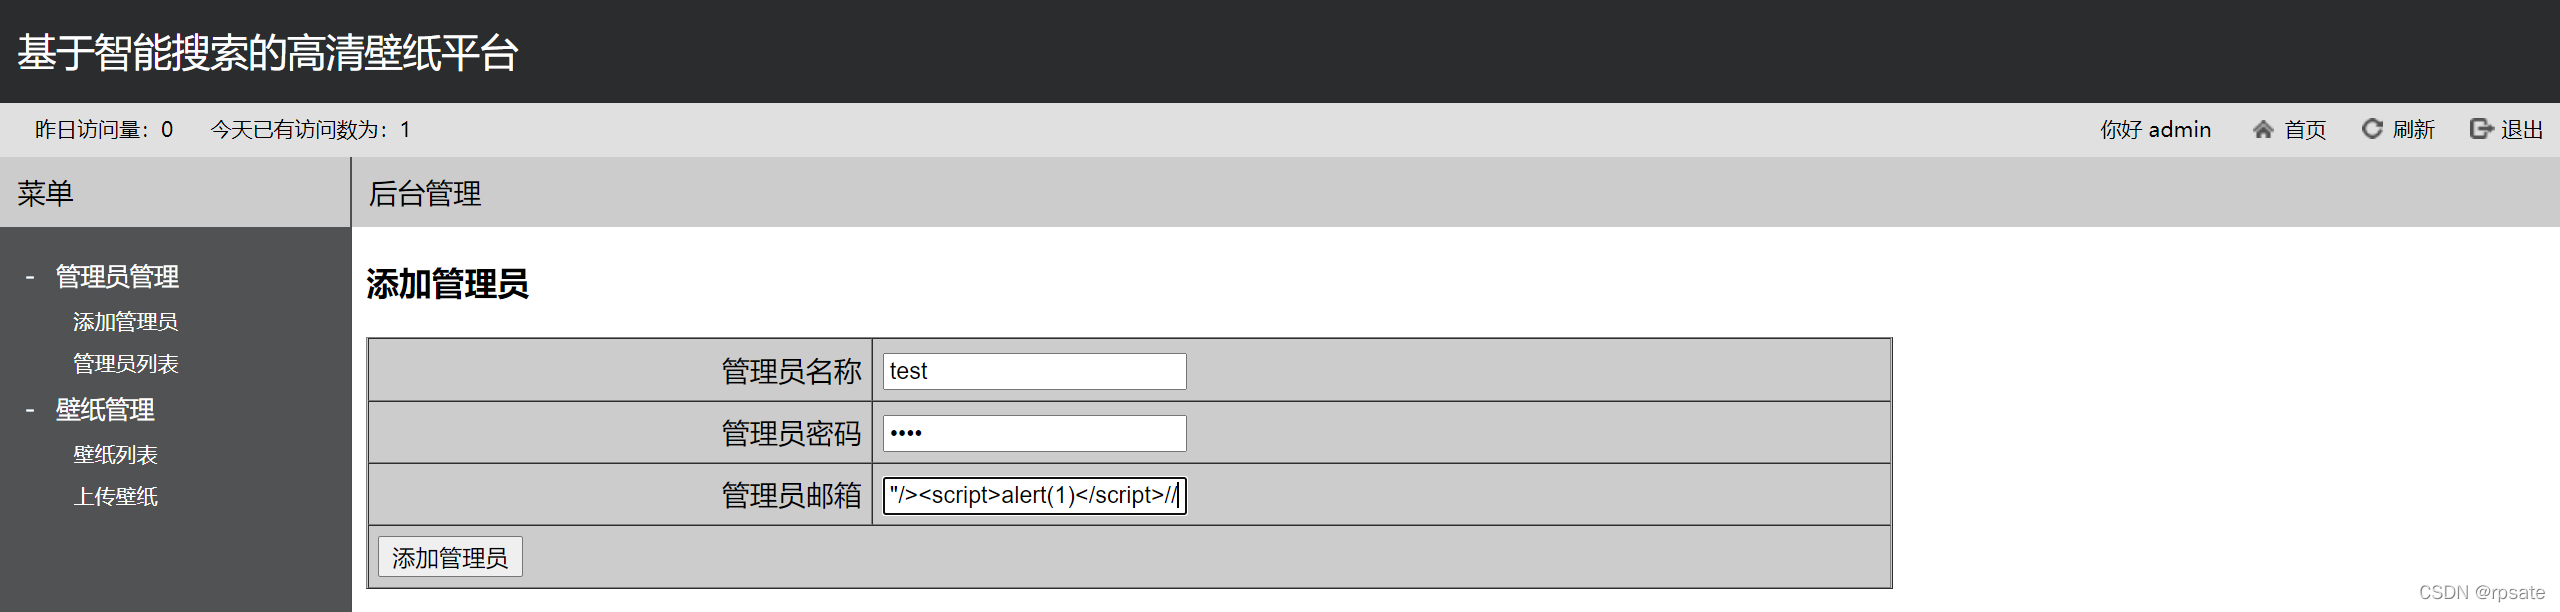The height and width of the screenshot is (612, 2560).
Task: Focus the 管理员邮箱 email field
Action: click(1034, 495)
